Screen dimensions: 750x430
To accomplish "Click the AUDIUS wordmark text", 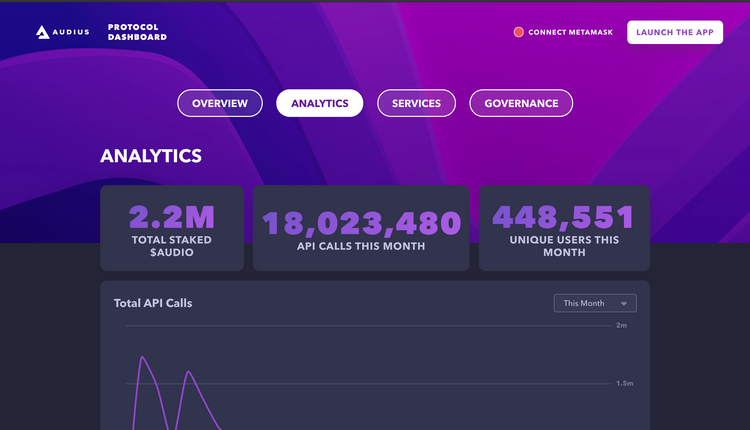I will click(x=71, y=32).
